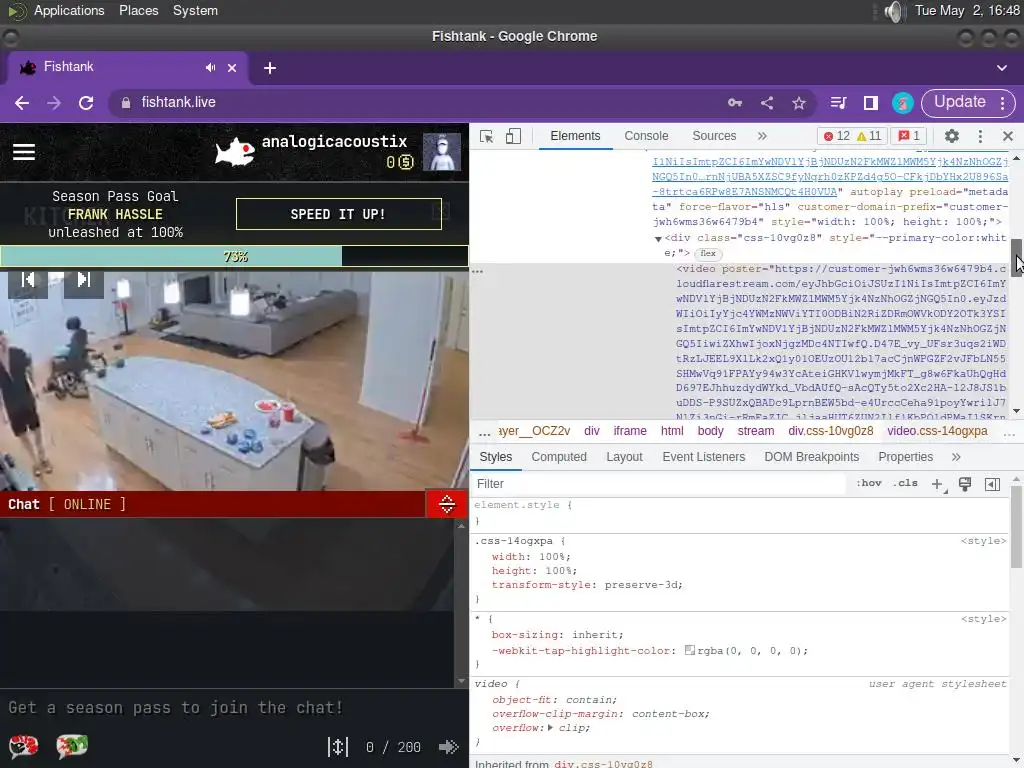Open the 1 issue badge
The width and height of the screenshot is (1024, 768).
909,136
